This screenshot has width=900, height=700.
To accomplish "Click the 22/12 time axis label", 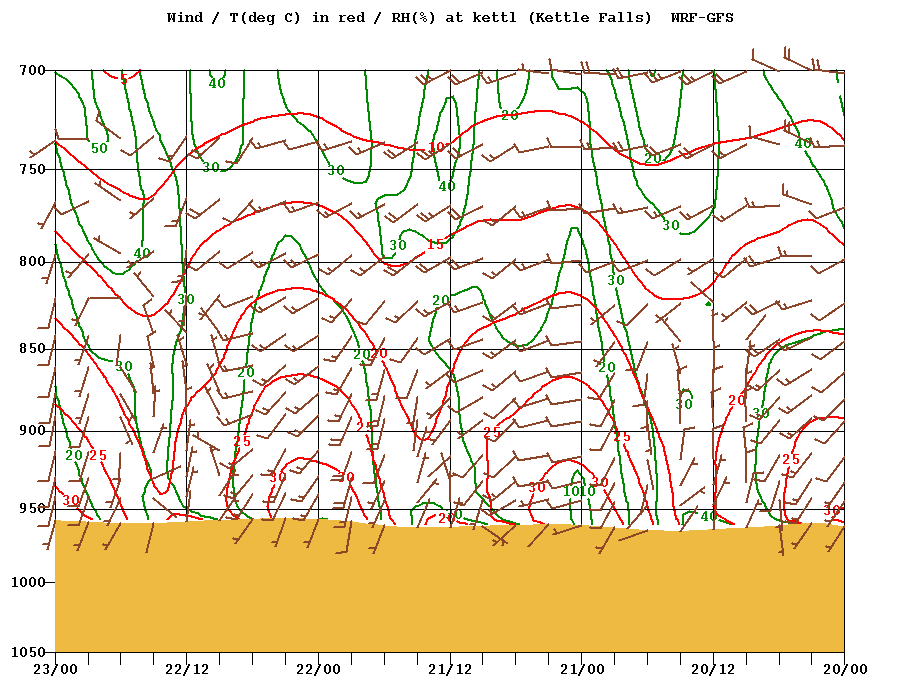I will point(187,670).
